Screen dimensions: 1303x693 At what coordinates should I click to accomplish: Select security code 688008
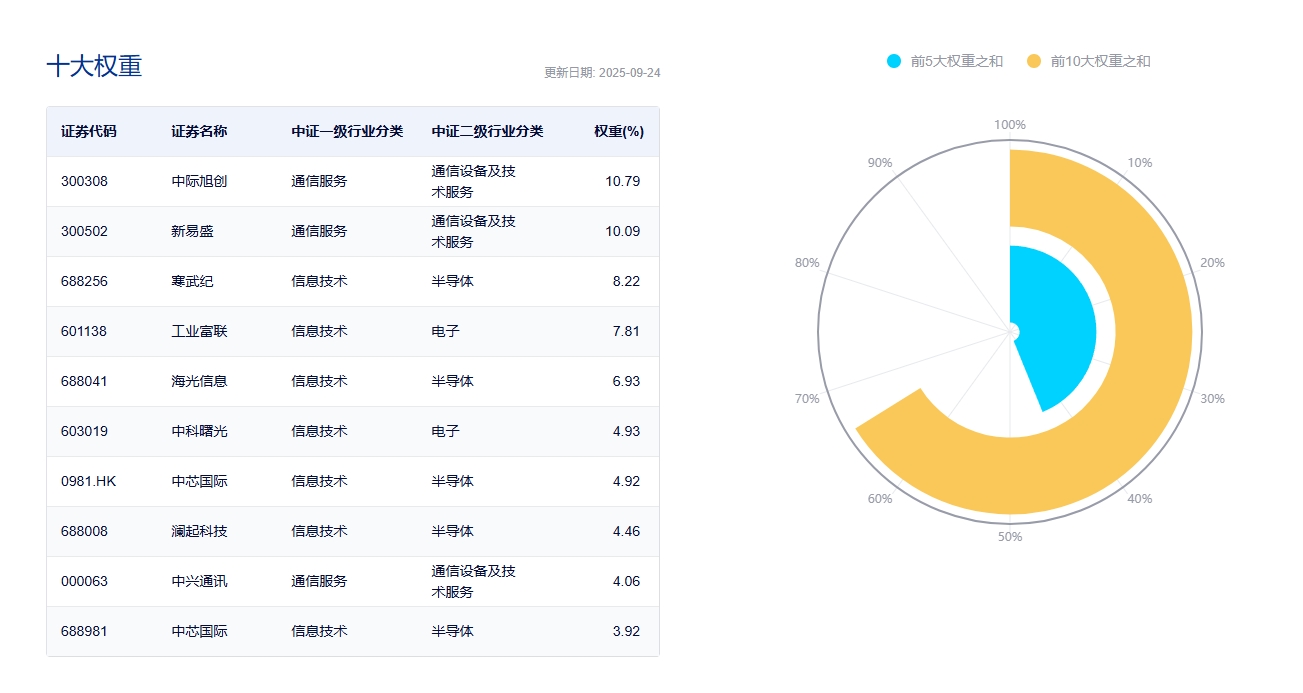84,531
